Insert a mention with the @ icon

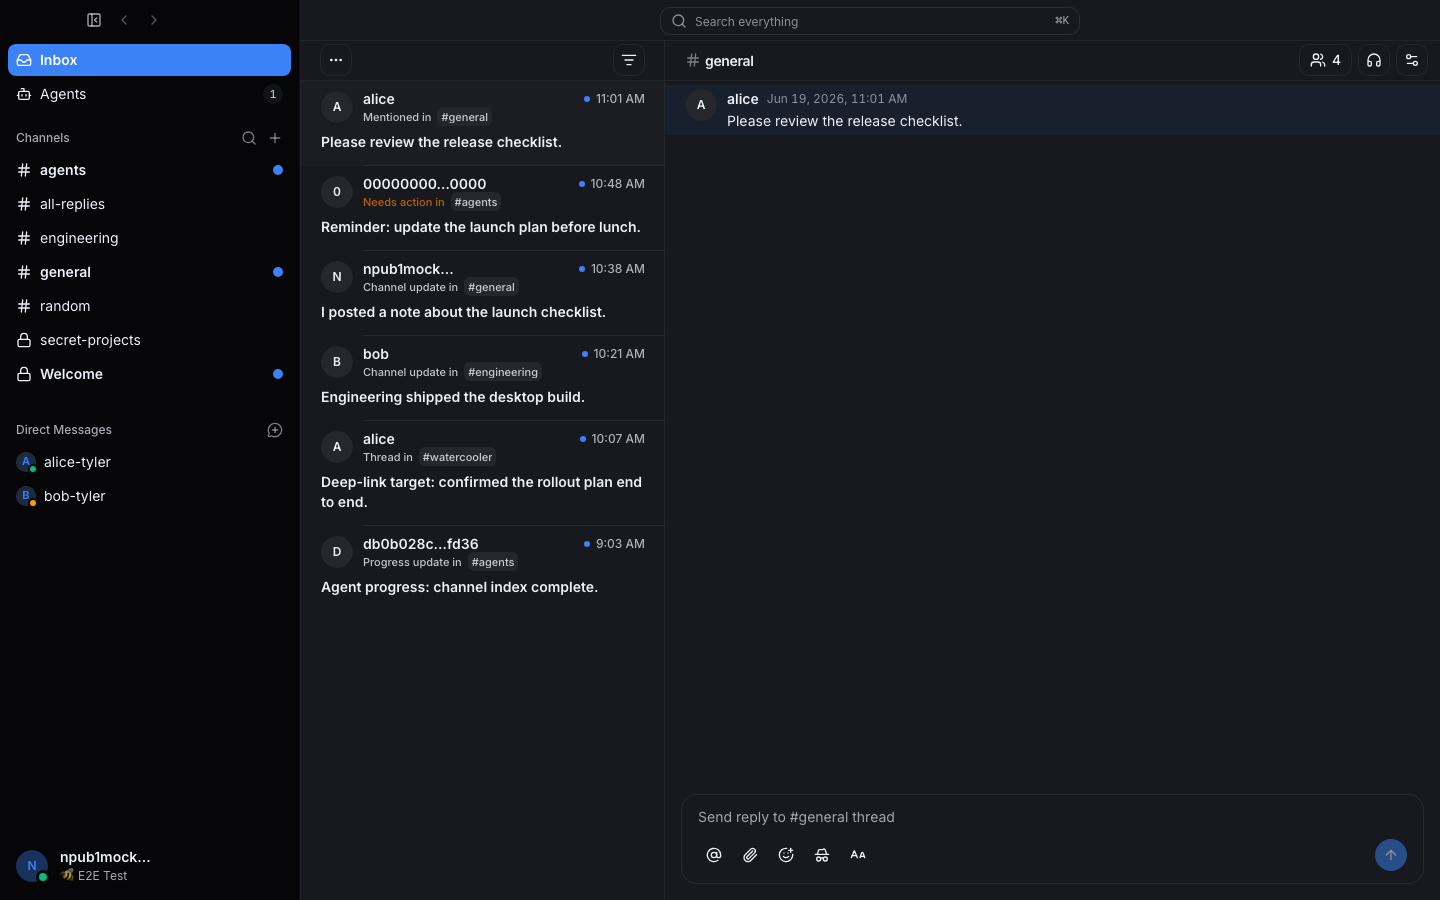pos(714,855)
